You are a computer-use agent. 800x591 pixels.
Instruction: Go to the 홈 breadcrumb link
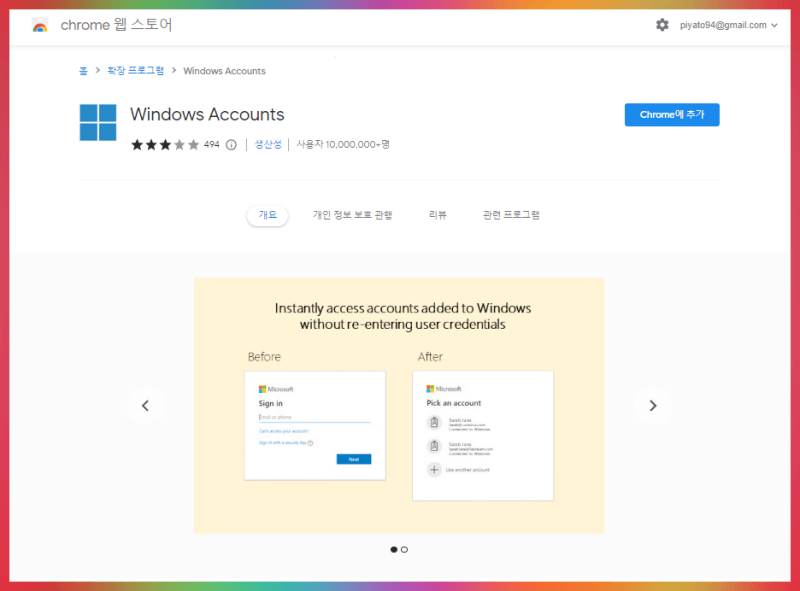click(83, 71)
